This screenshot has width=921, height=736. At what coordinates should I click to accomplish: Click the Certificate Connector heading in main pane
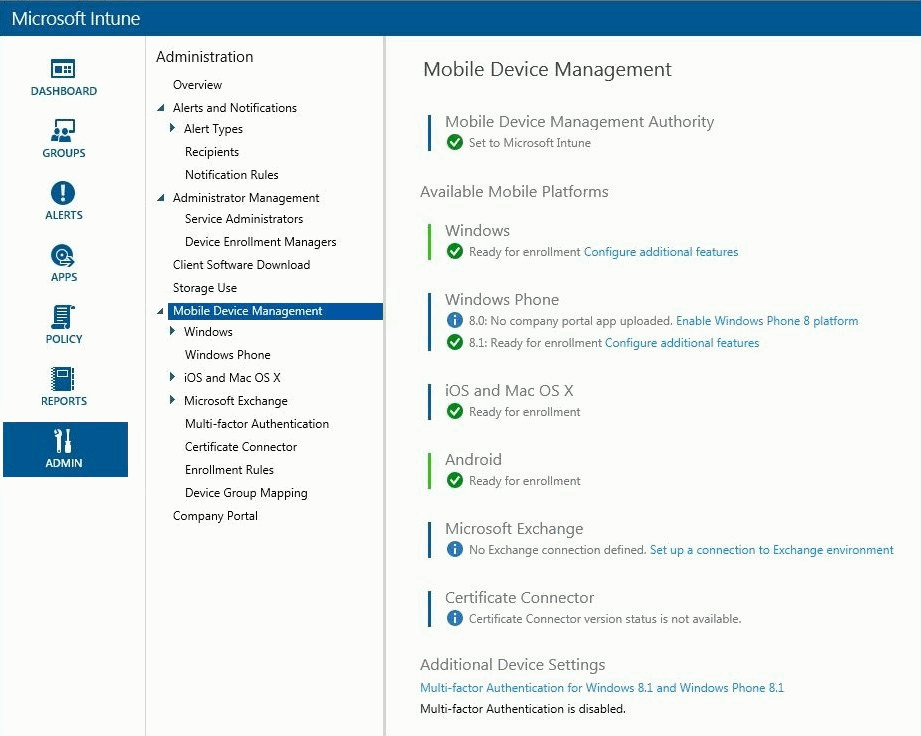pos(520,597)
